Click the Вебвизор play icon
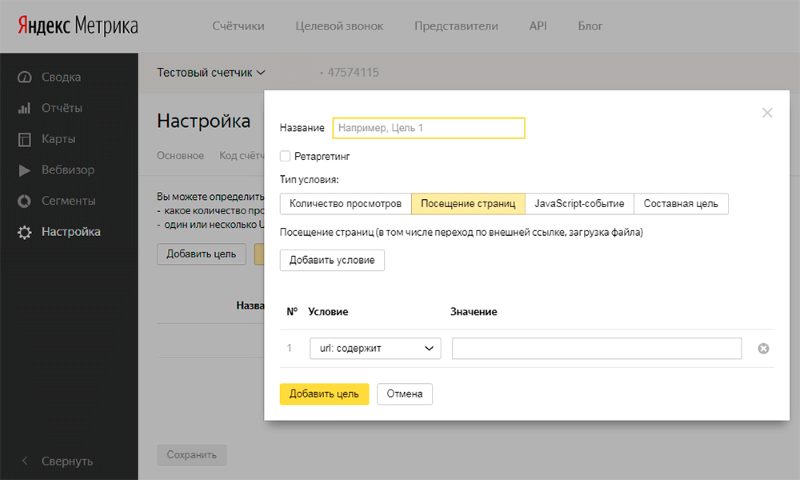The height and width of the screenshot is (480, 800). 24,170
